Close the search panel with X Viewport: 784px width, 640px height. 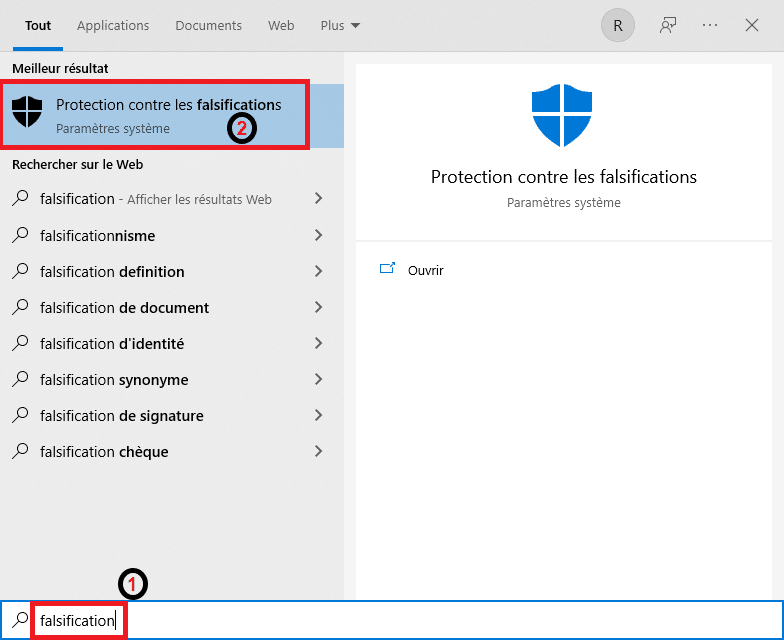(x=752, y=25)
